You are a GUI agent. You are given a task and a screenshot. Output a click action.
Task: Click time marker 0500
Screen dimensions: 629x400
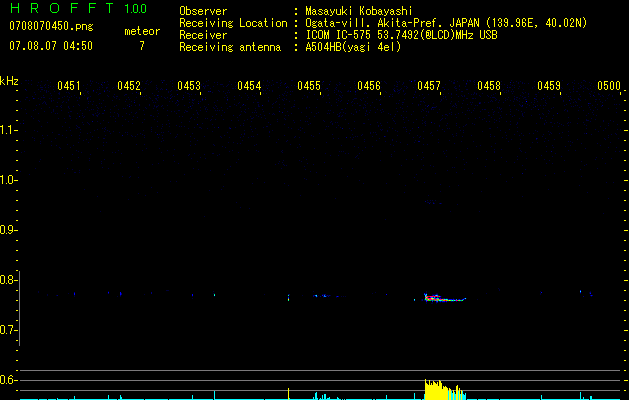609,86
